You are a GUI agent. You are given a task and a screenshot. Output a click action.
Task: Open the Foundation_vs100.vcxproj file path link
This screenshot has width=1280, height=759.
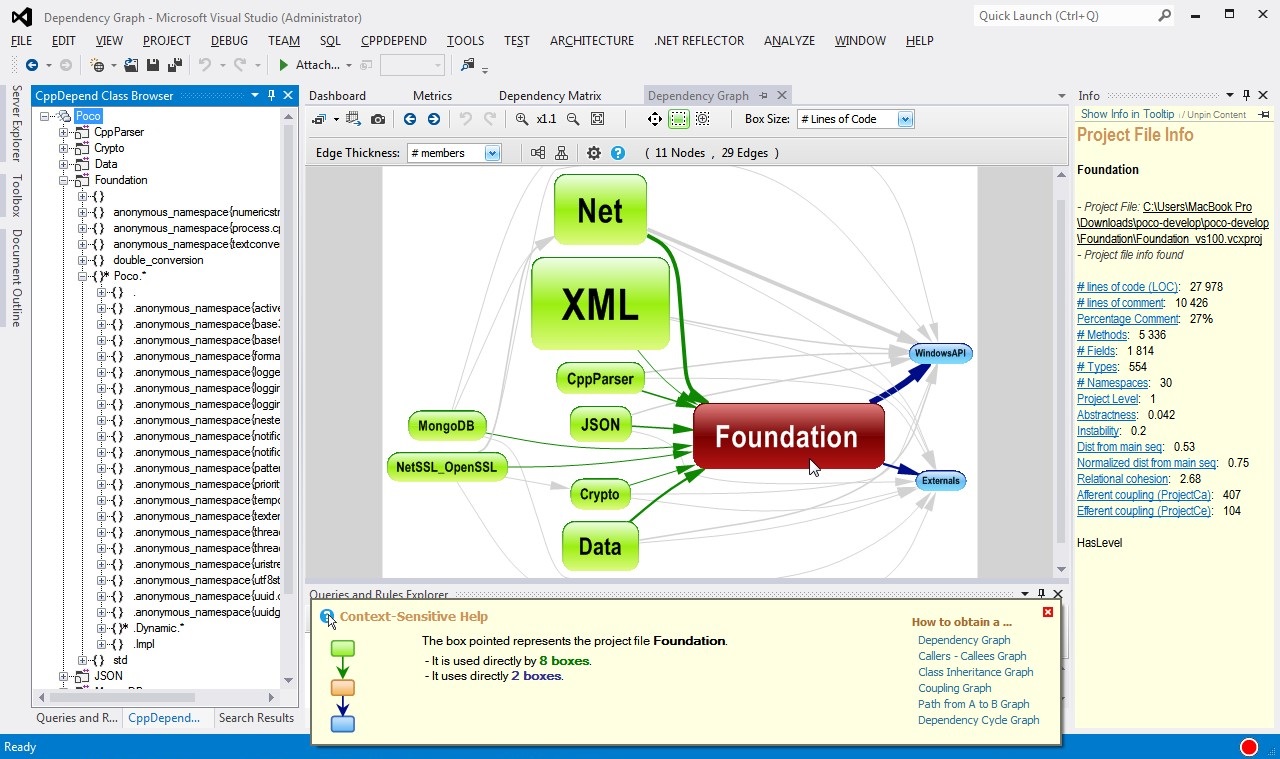(1173, 223)
